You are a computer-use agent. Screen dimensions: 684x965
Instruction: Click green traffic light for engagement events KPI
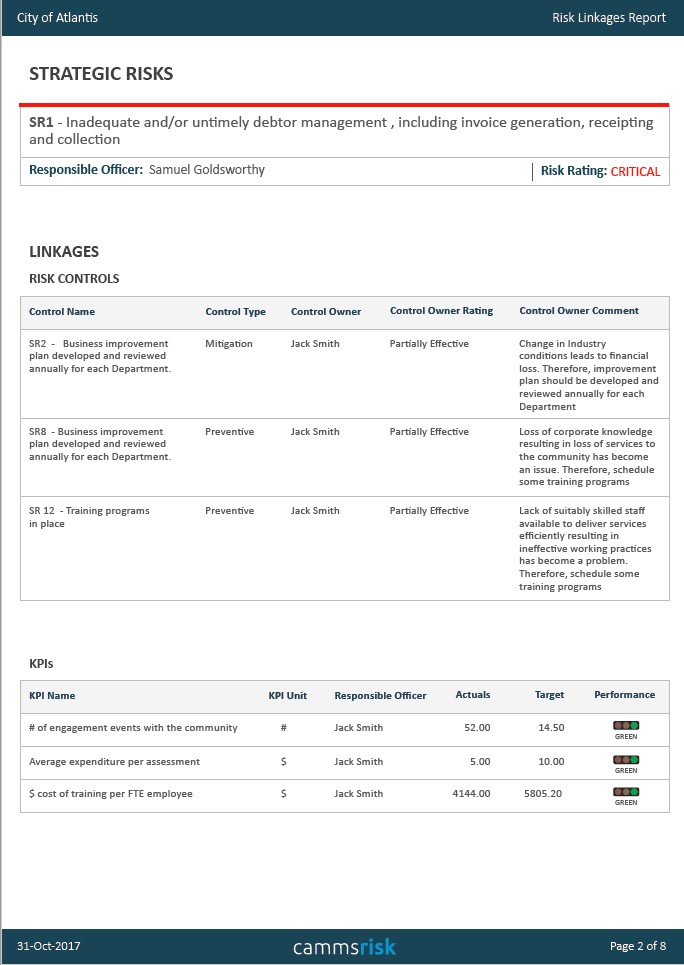coord(626,726)
